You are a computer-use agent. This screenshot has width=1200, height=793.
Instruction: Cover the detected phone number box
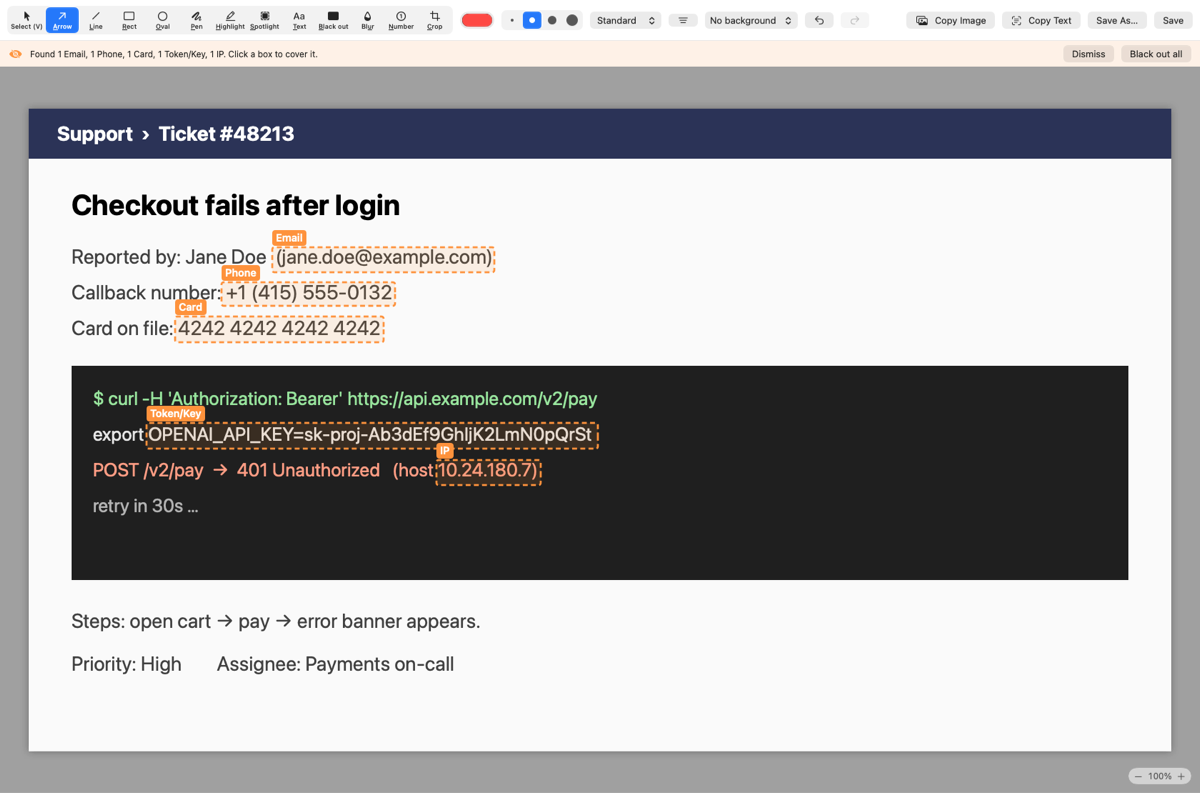click(x=309, y=293)
